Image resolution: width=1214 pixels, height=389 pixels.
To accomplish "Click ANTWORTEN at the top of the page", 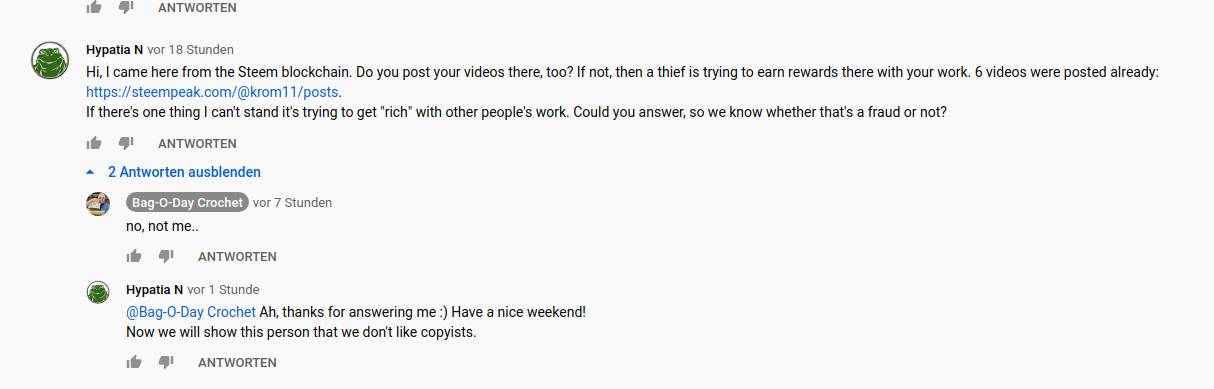I will [197, 7].
